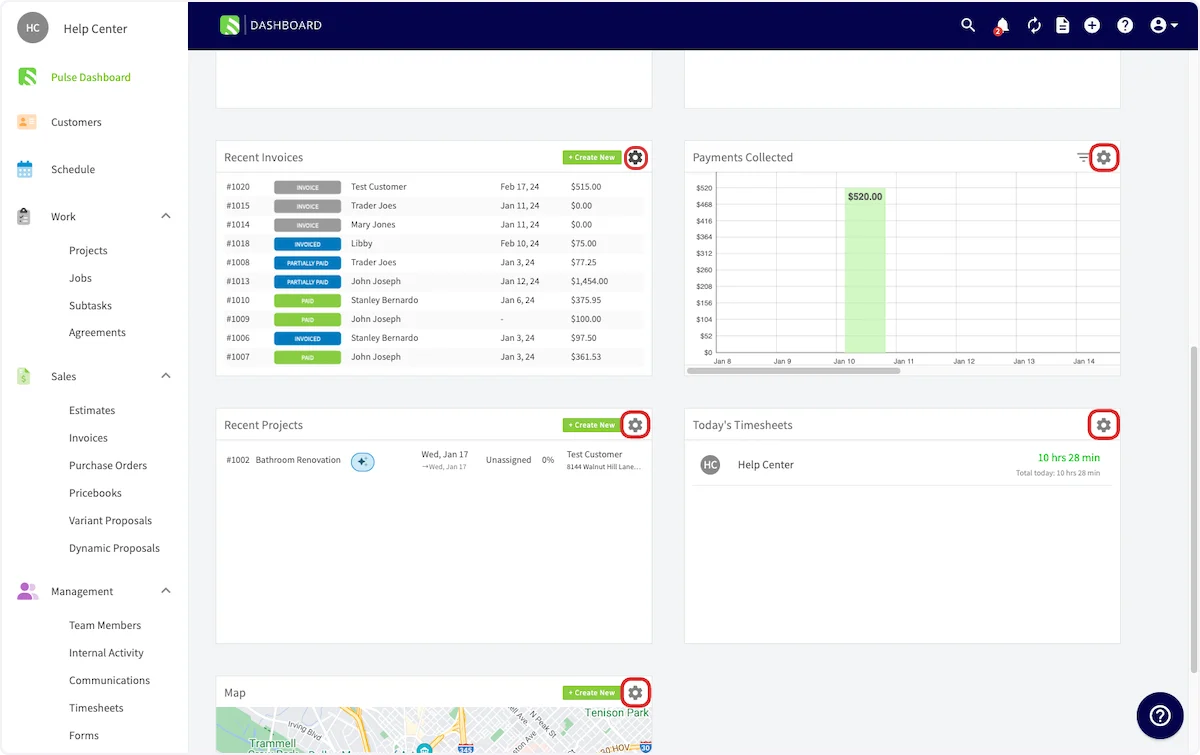Open the document notes icon in header

[1063, 25]
